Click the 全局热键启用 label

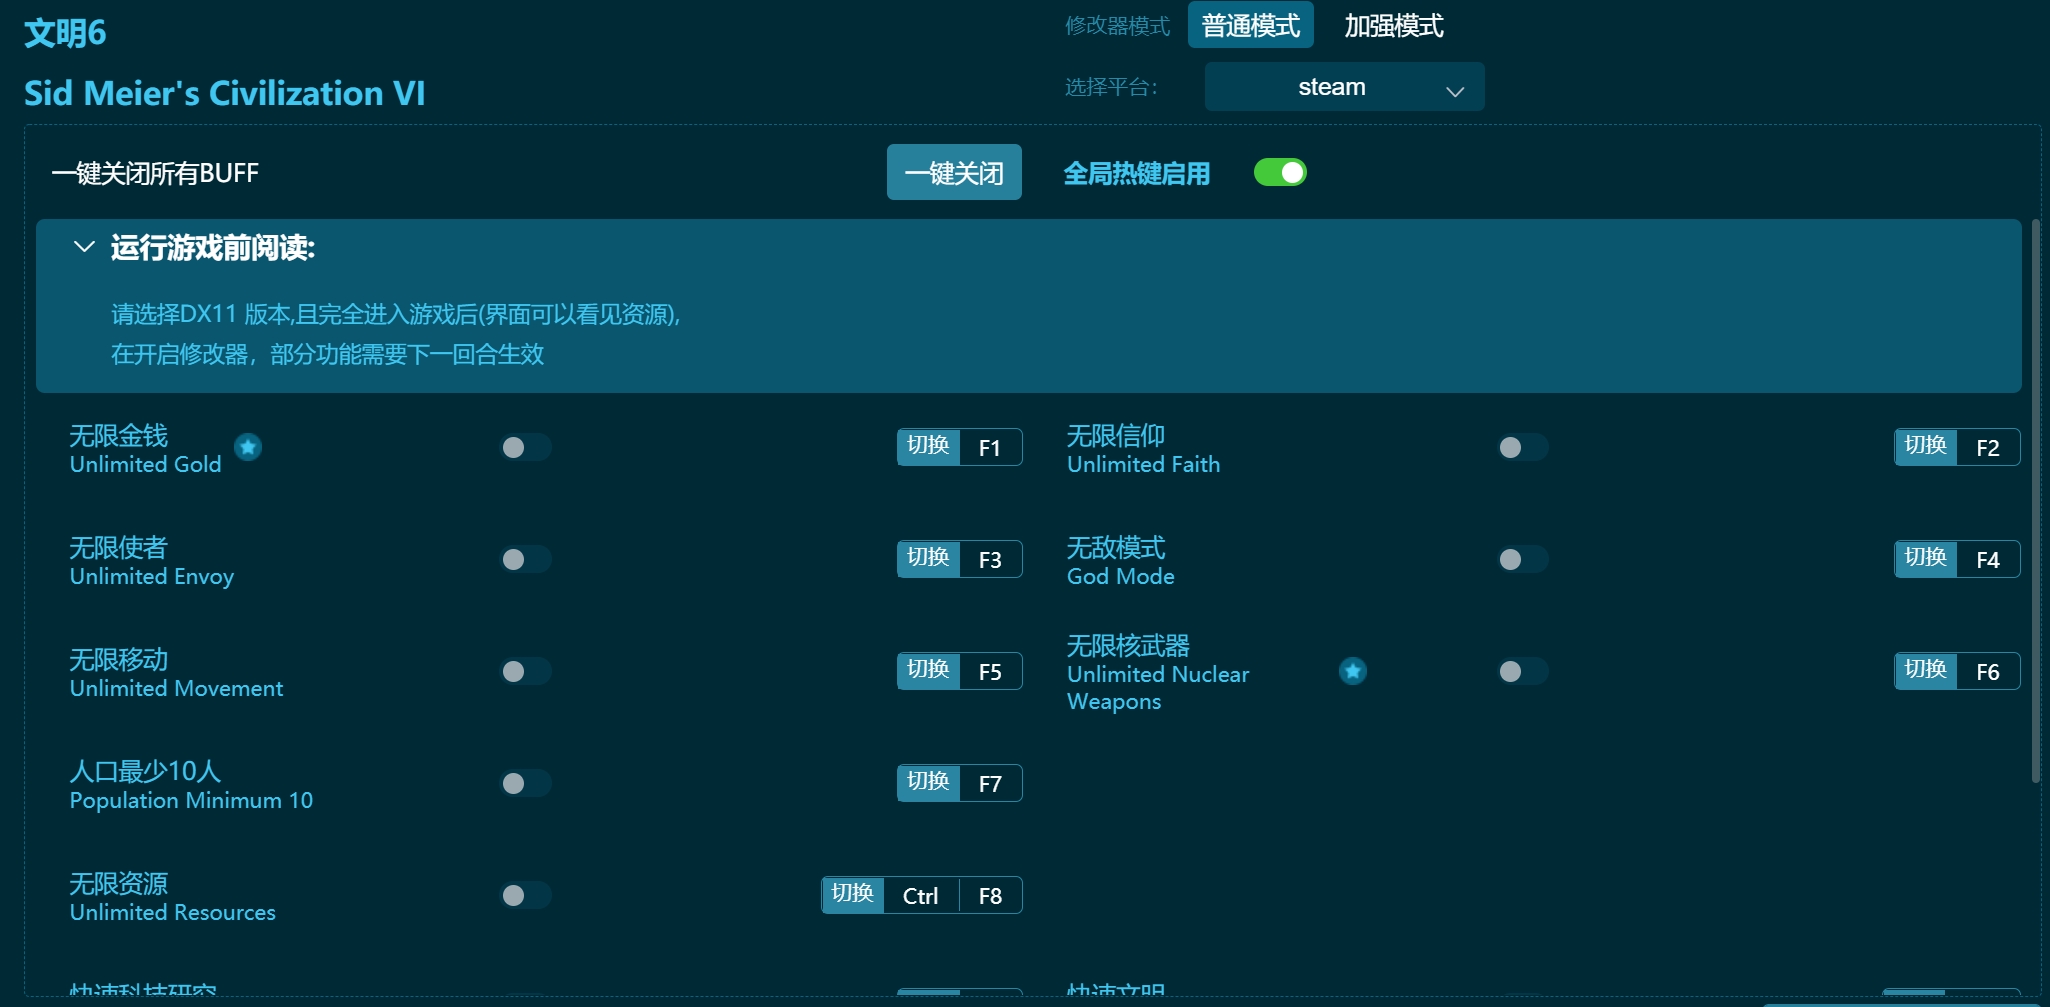pyautogui.click(x=1136, y=173)
